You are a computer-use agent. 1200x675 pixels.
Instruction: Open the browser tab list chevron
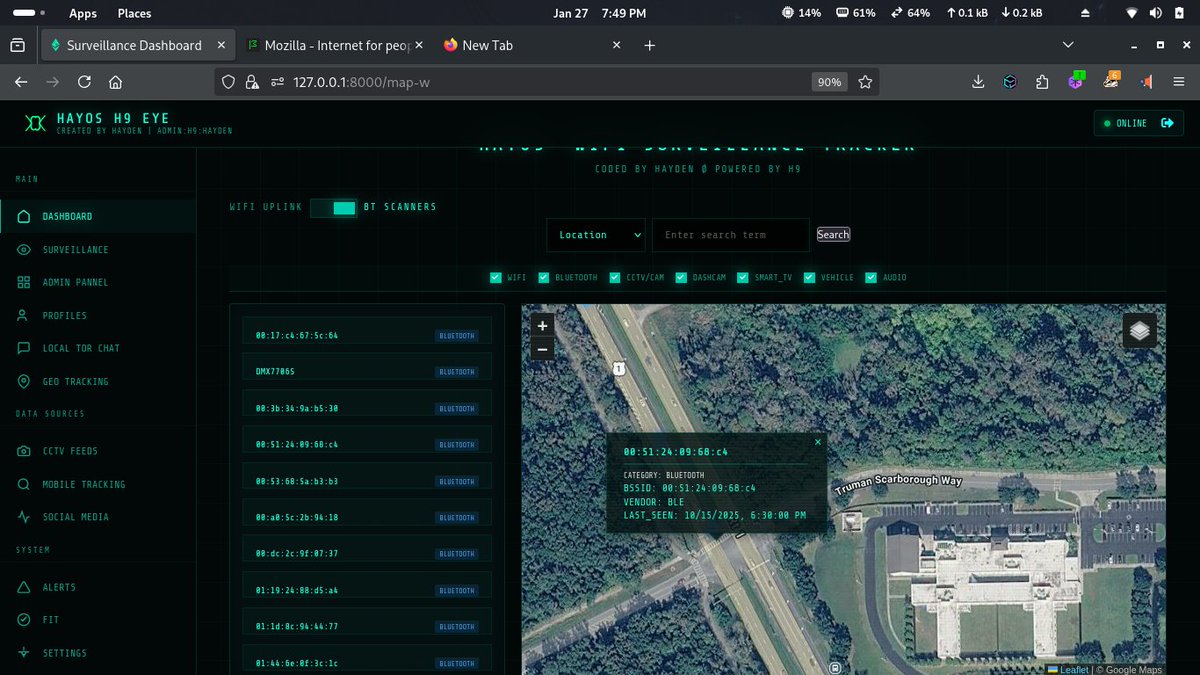1068,45
